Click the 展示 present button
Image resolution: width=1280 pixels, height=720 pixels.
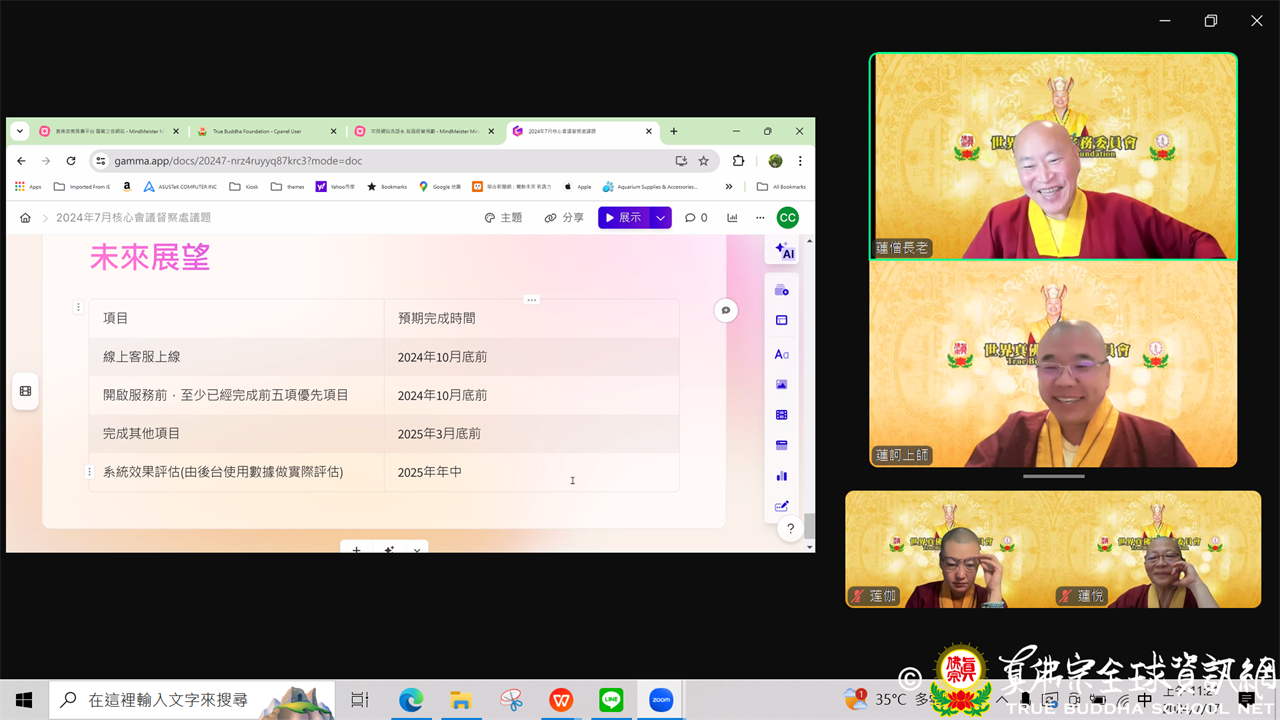pos(622,218)
